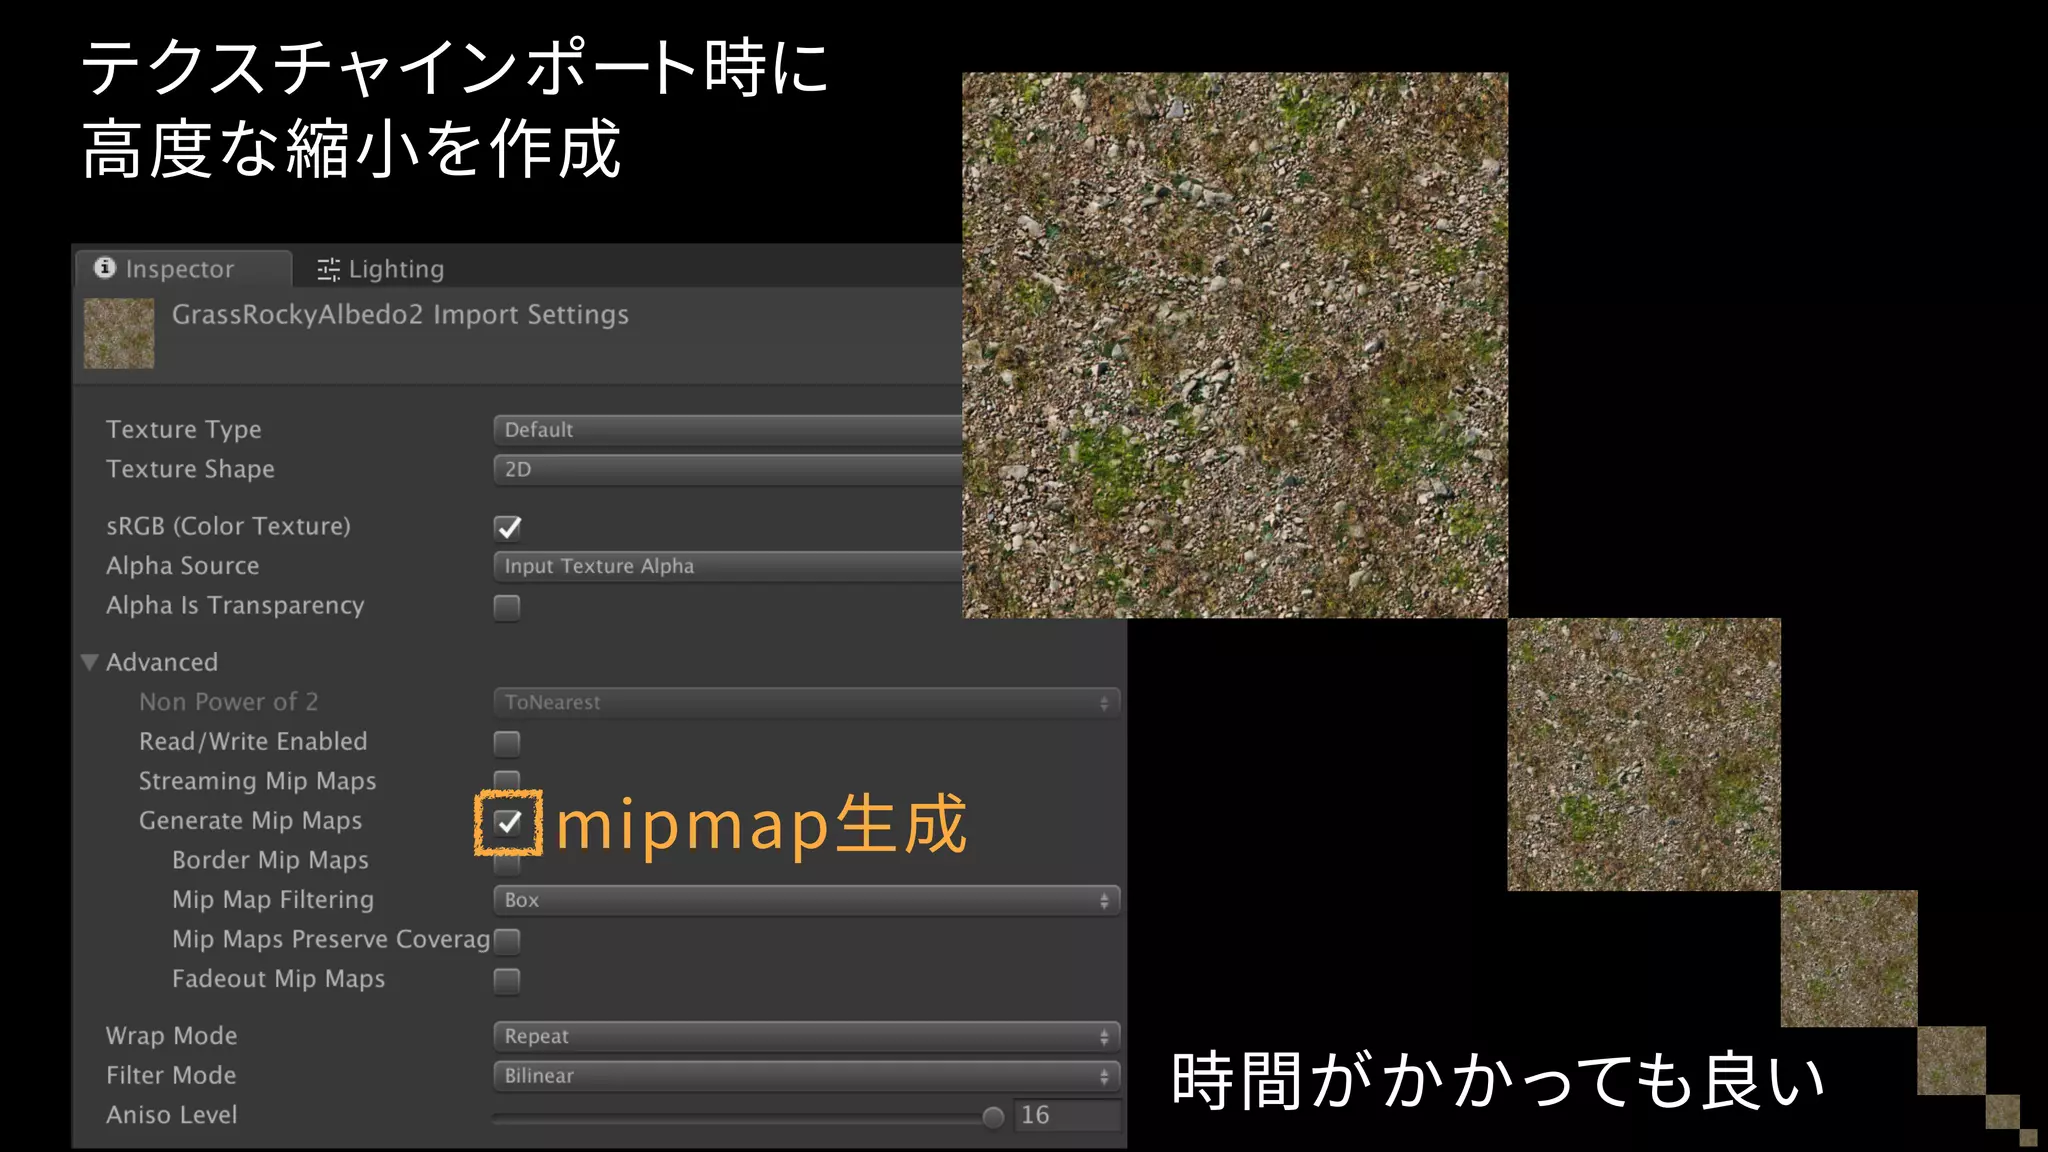
Task: Click the Aniso Level label
Action: [172, 1115]
